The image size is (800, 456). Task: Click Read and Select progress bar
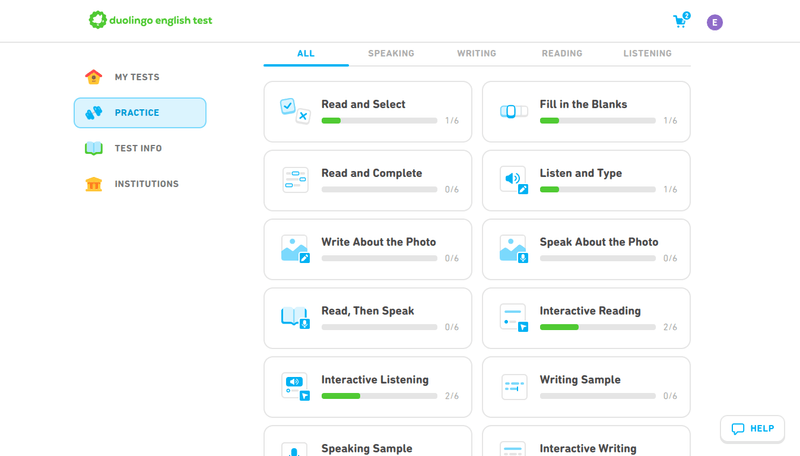[x=379, y=121]
